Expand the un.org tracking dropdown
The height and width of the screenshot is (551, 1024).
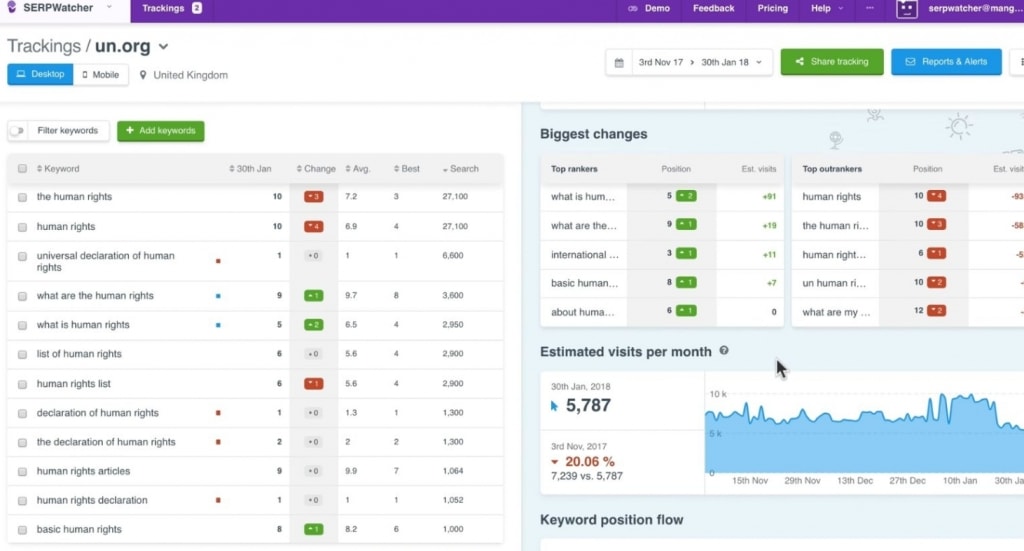tap(163, 46)
